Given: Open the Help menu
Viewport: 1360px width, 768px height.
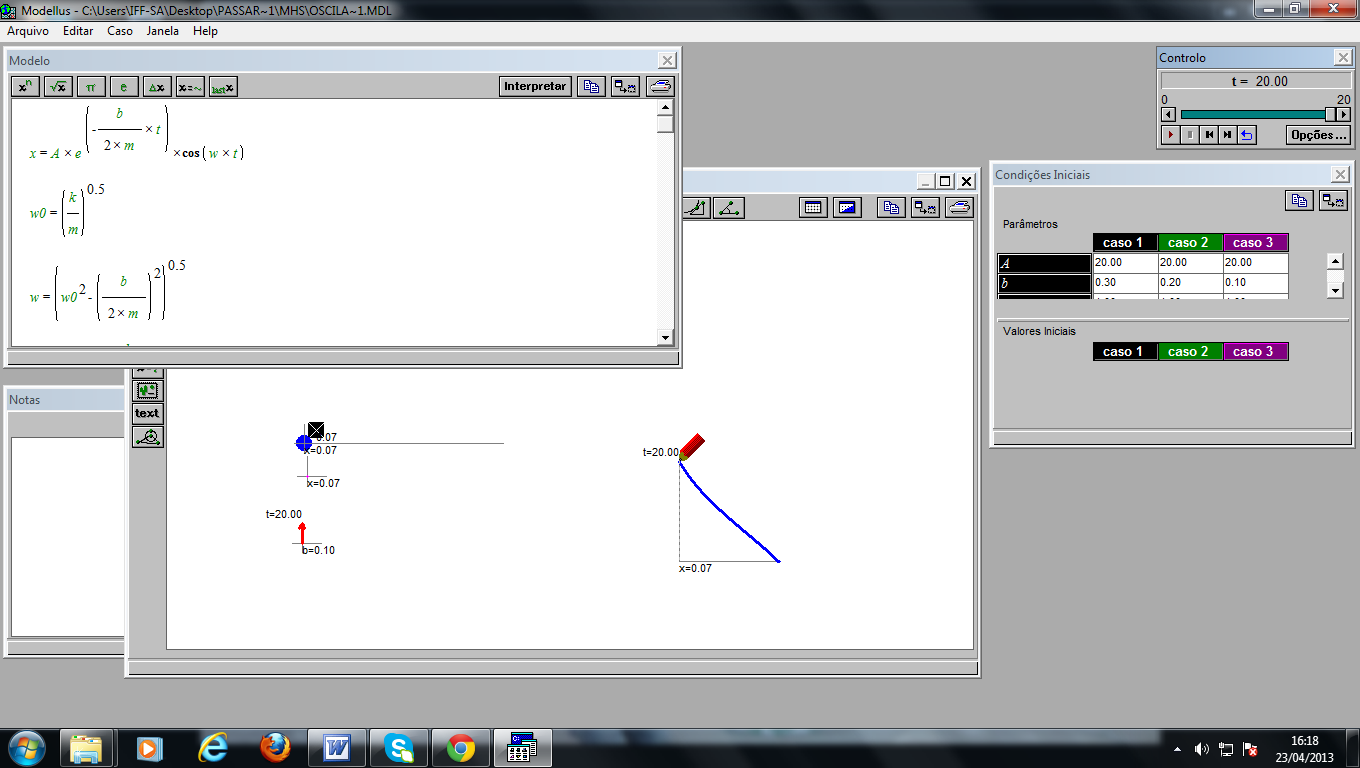Looking at the screenshot, I should (x=205, y=31).
